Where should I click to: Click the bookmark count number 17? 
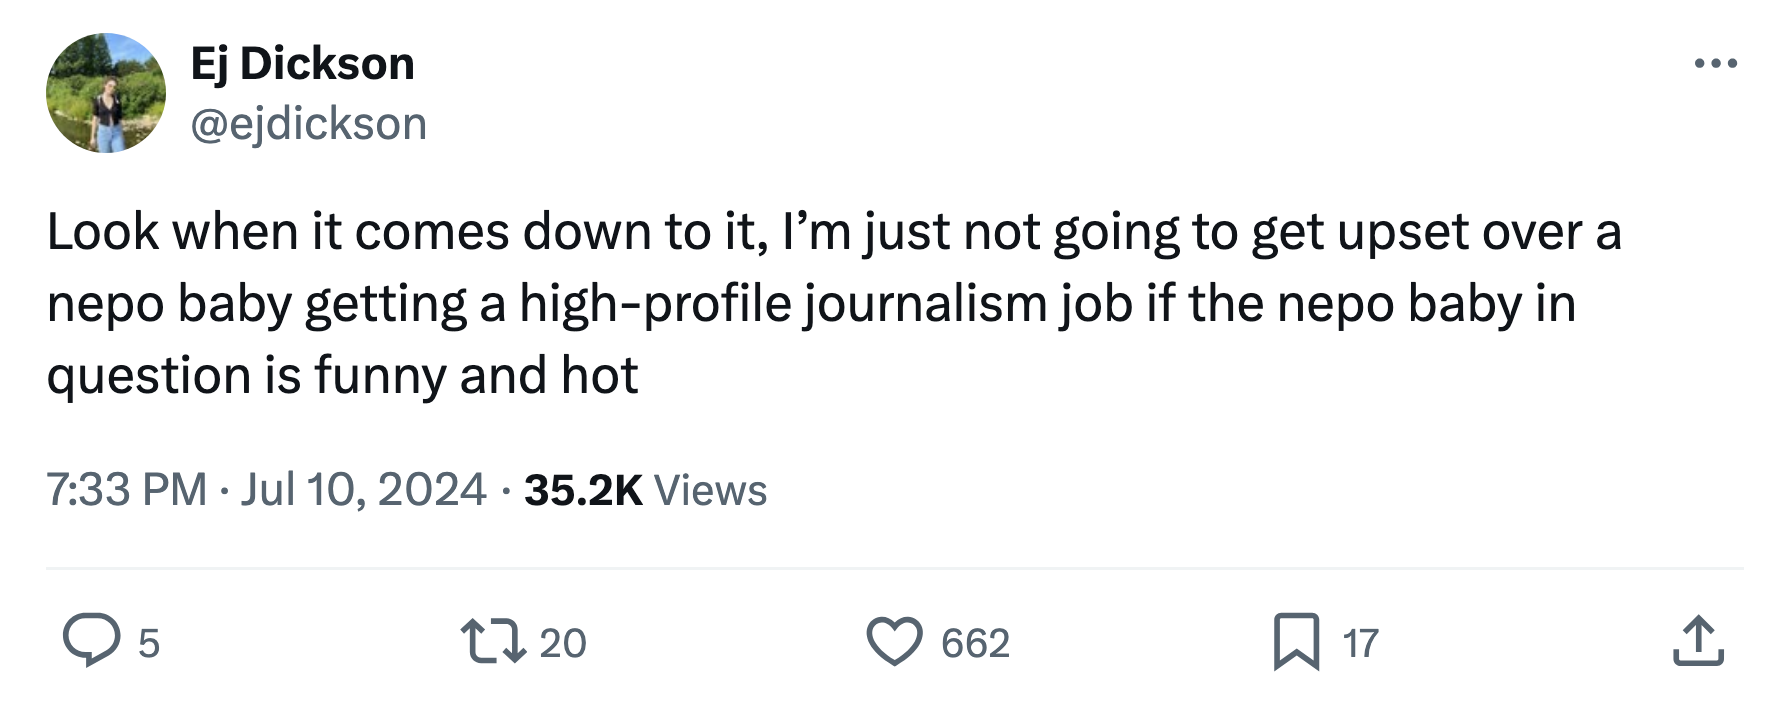pos(1360,643)
